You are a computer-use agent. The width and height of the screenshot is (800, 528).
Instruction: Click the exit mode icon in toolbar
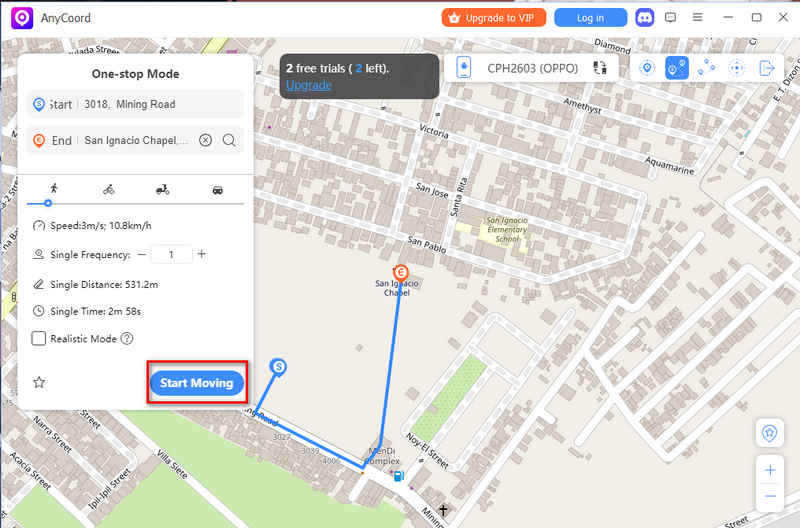[766, 68]
